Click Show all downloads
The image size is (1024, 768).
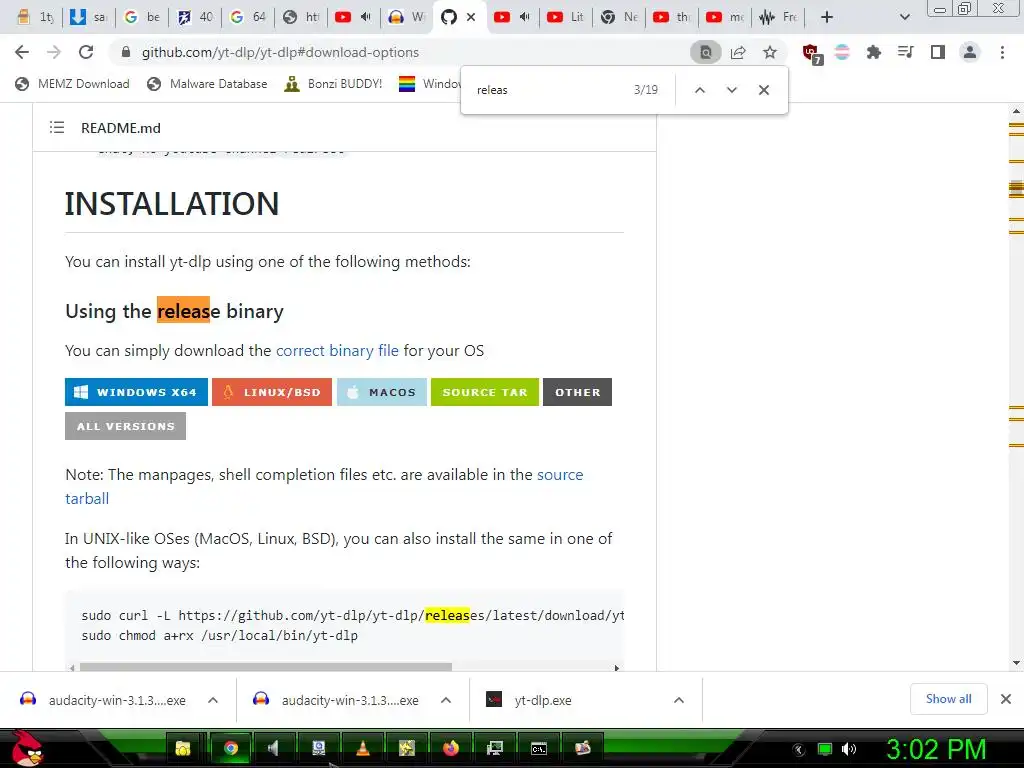click(x=948, y=699)
